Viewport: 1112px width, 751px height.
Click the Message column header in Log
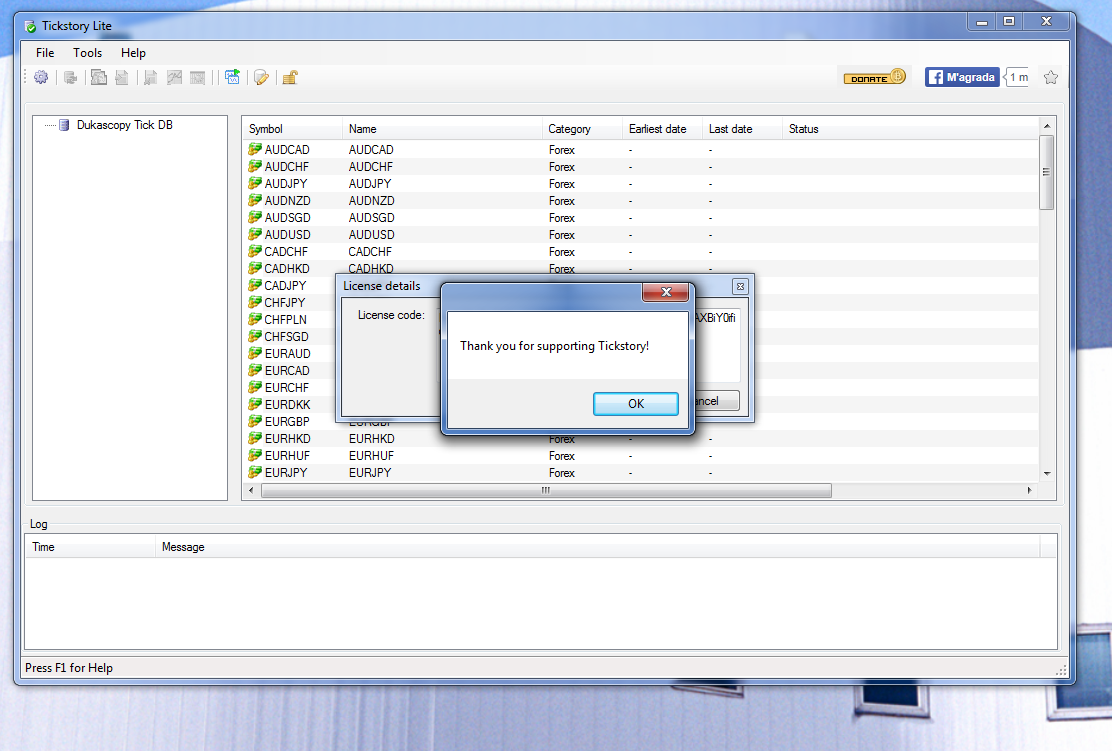click(x=598, y=547)
